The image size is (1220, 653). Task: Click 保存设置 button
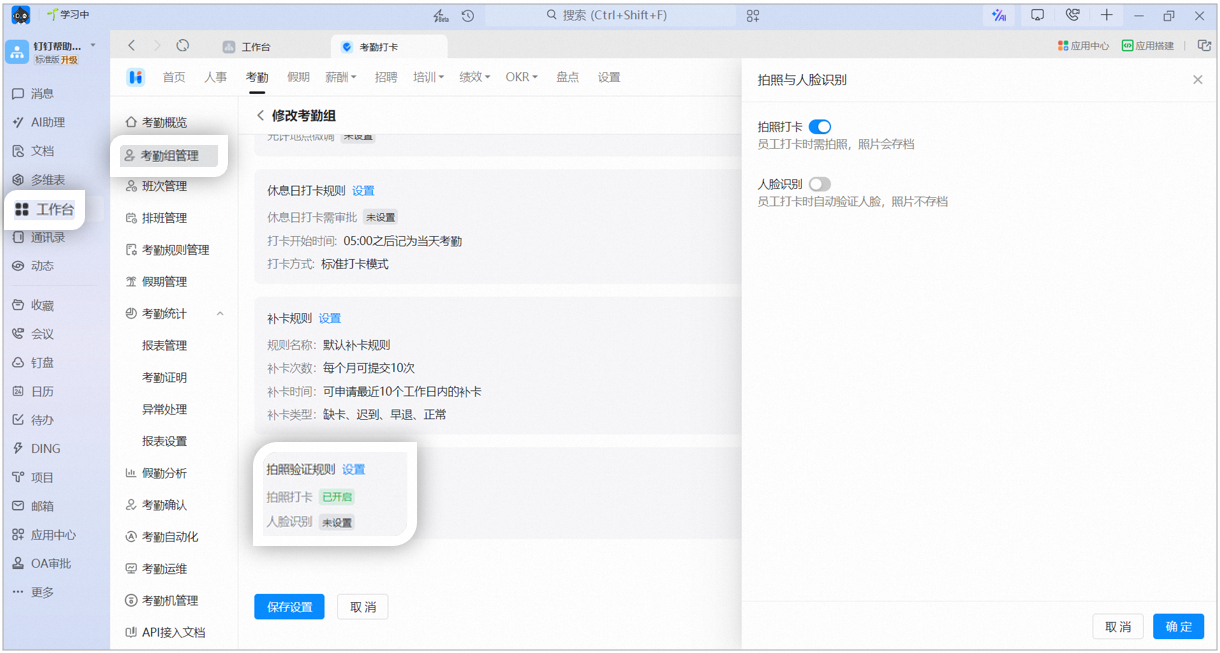[x=289, y=607]
